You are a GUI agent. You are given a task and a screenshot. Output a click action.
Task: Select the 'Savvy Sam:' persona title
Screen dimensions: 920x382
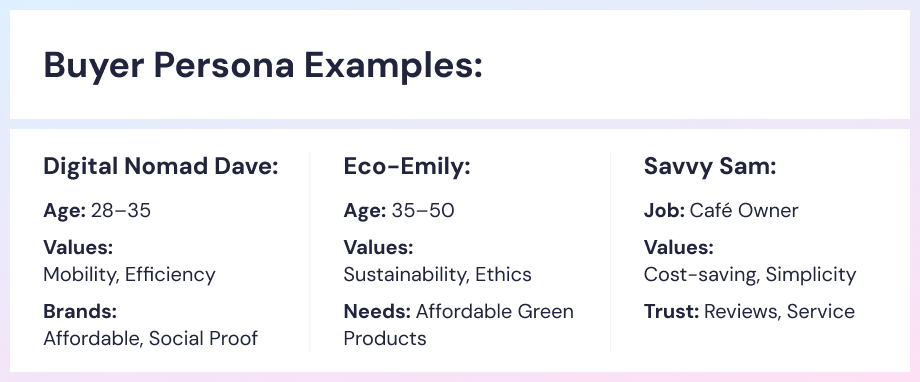pos(710,166)
